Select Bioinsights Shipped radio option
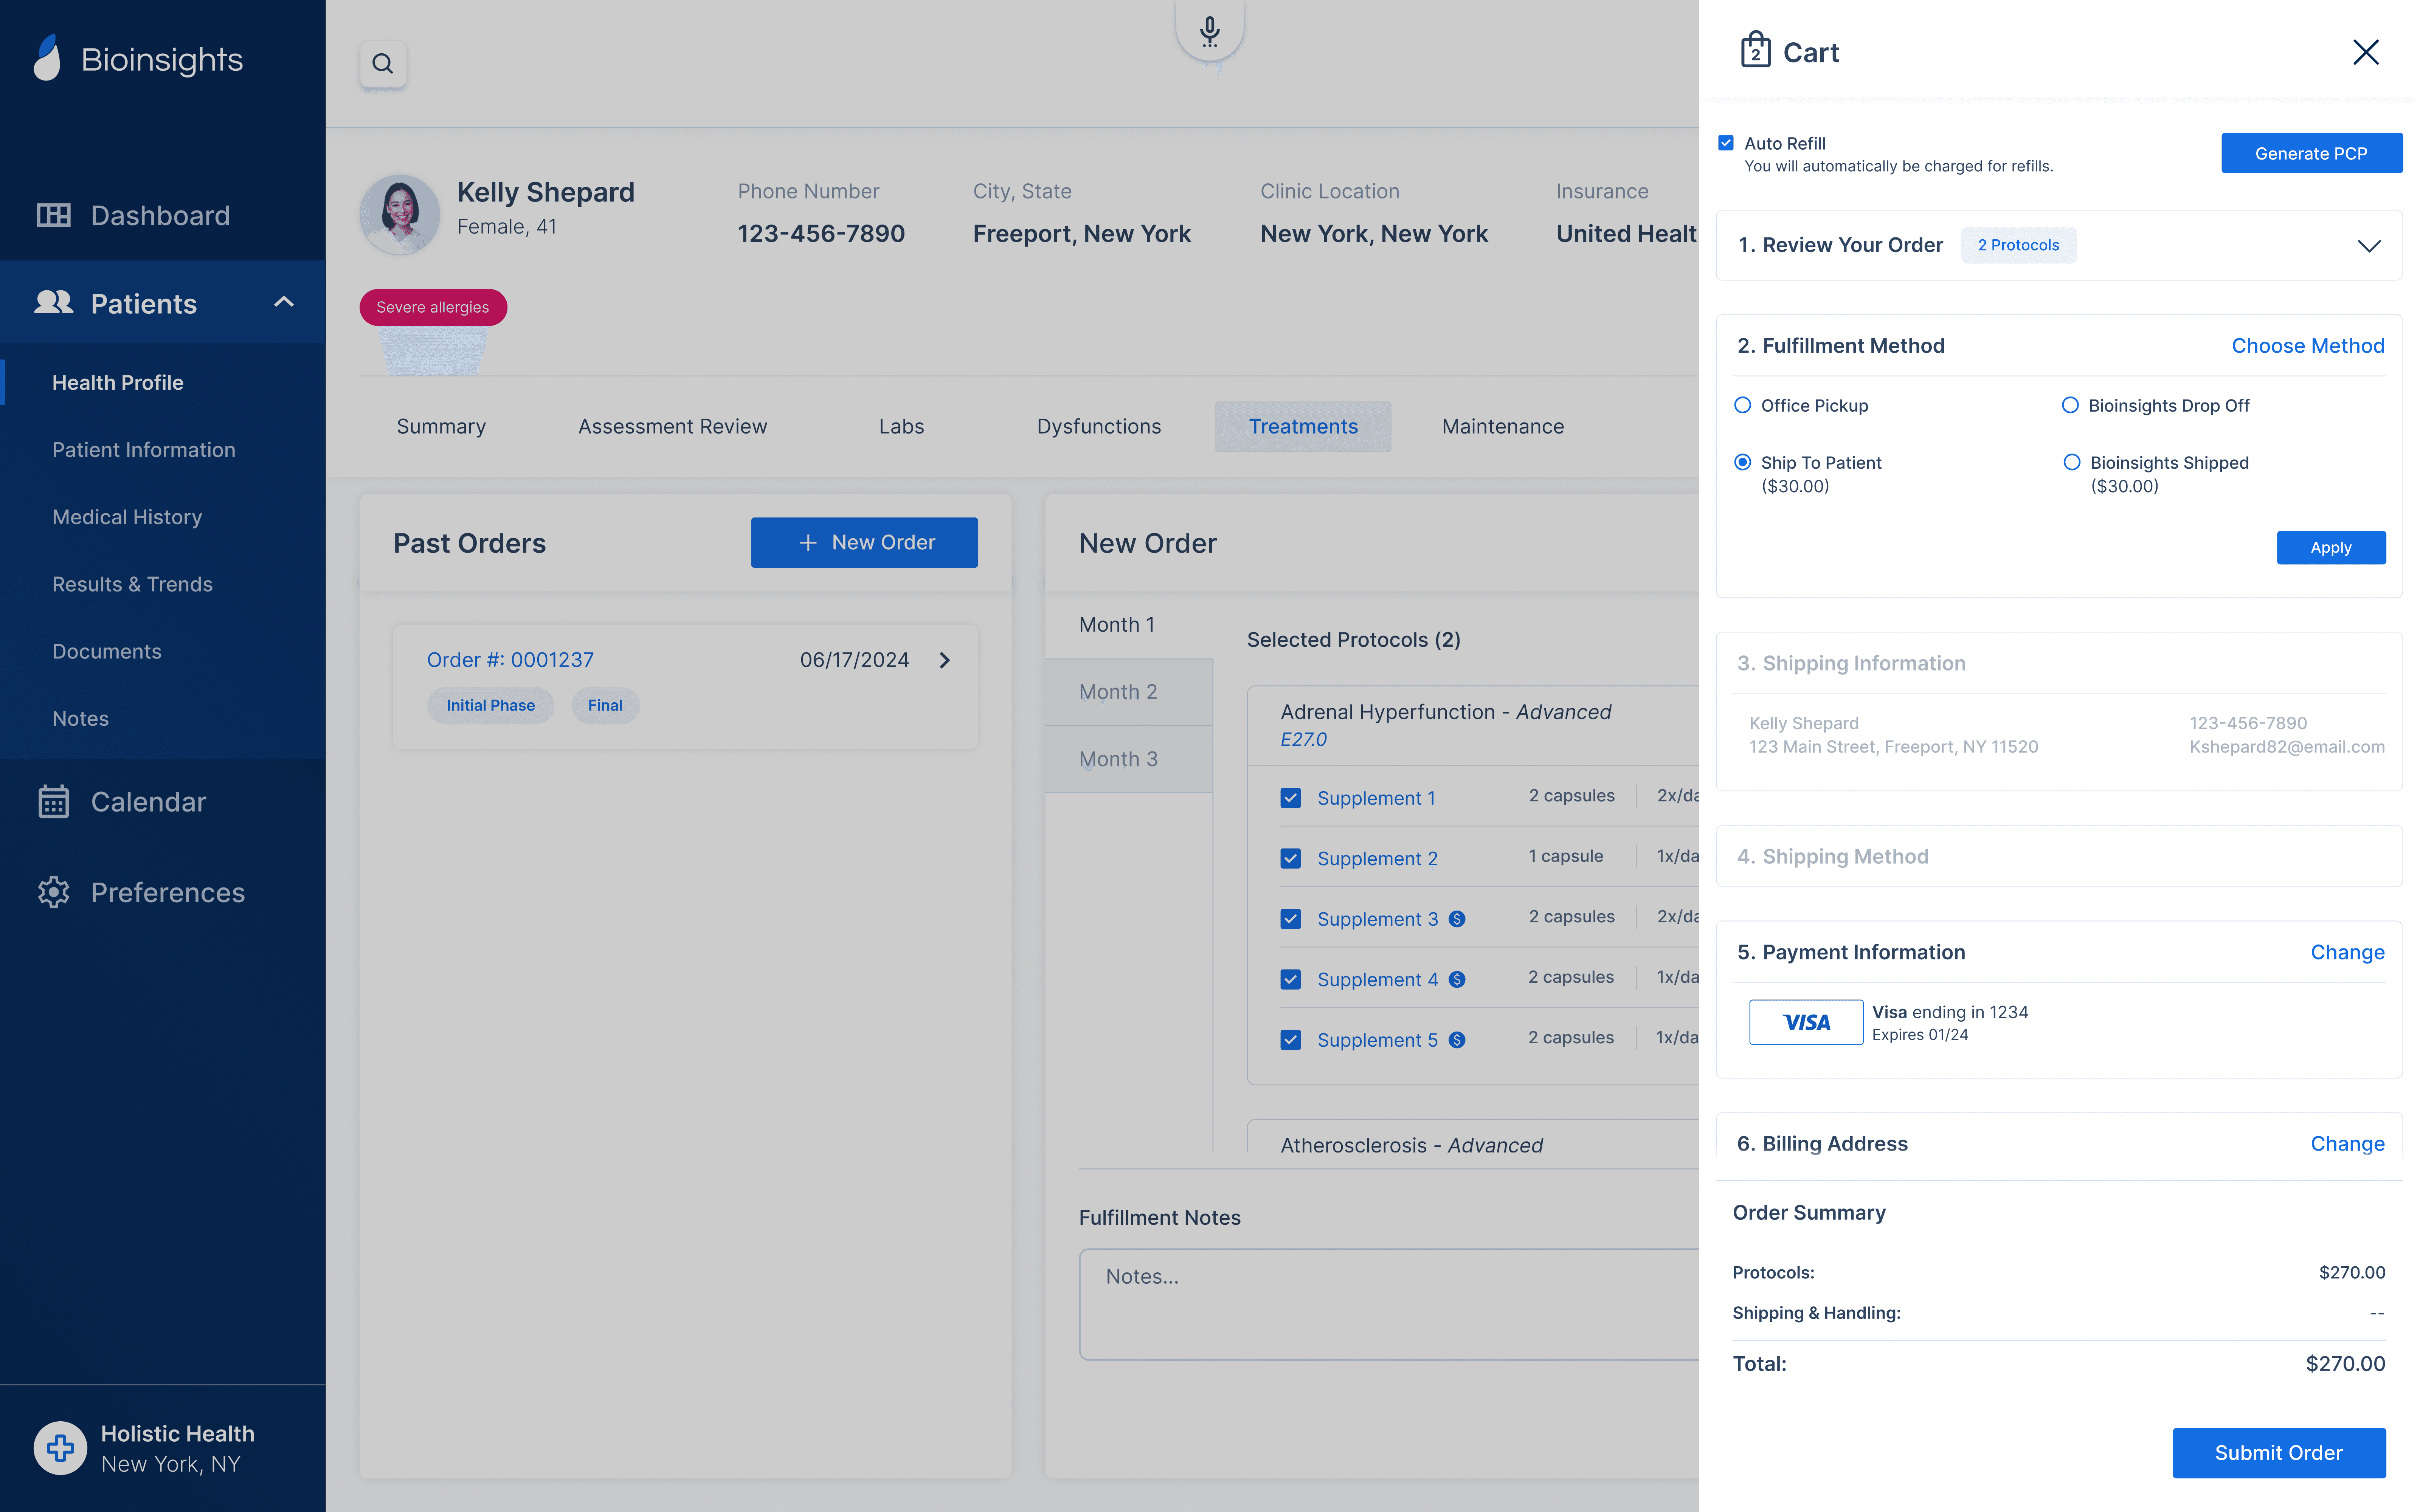Viewport: 2420px width, 1512px height. click(2072, 462)
